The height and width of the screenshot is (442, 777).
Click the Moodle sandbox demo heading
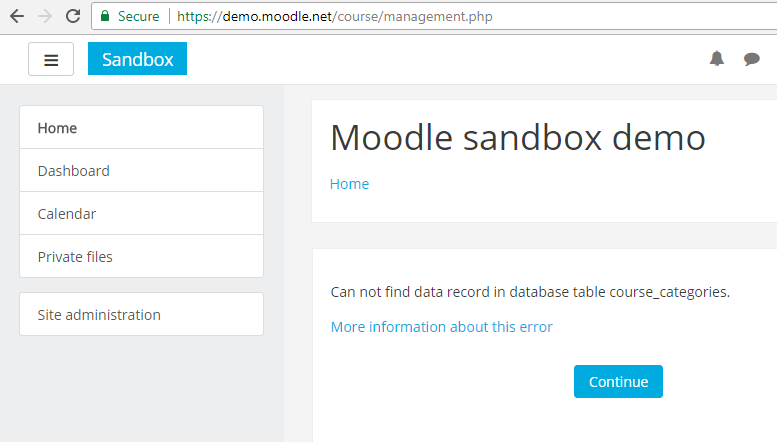coord(518,137)
